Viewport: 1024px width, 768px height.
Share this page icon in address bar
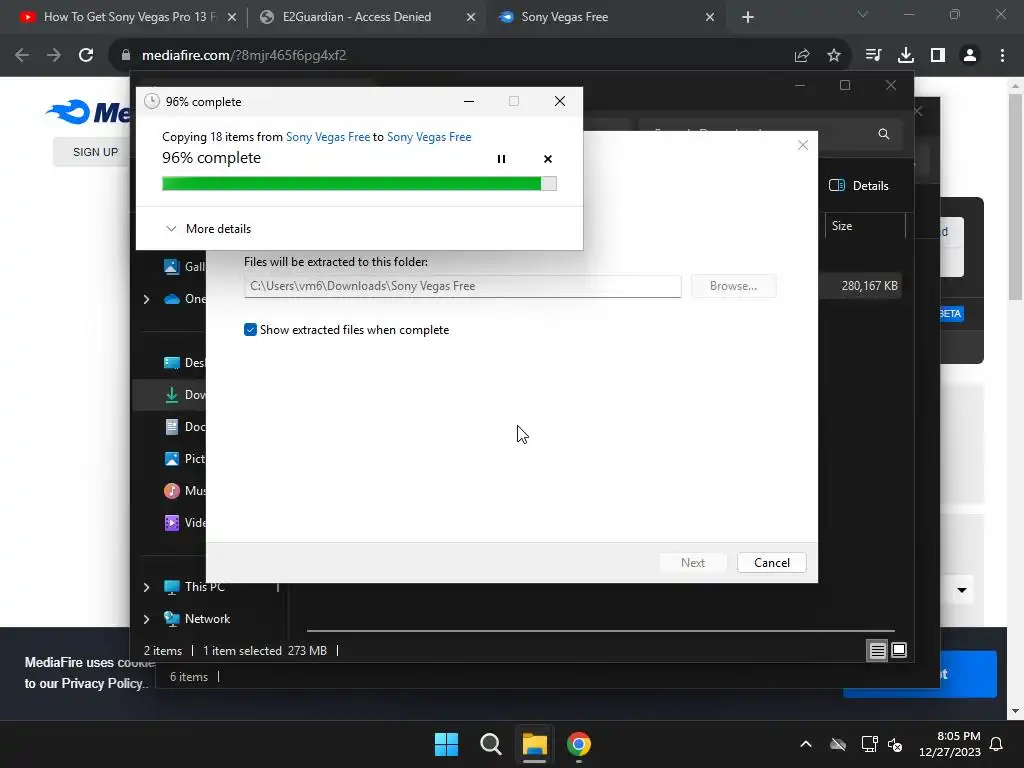click(x=802, y=56)
